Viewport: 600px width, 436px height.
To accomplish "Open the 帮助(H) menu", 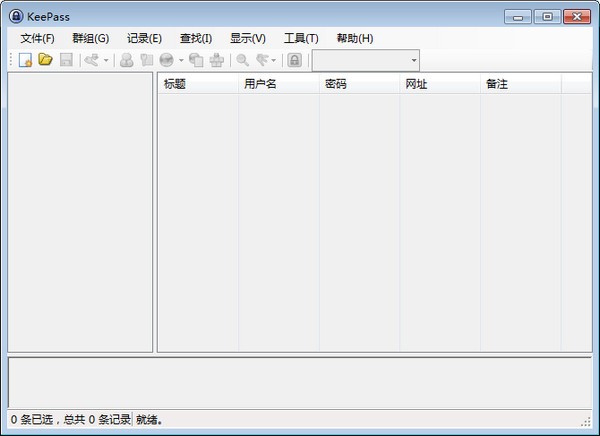I will (x=354, y=38).
